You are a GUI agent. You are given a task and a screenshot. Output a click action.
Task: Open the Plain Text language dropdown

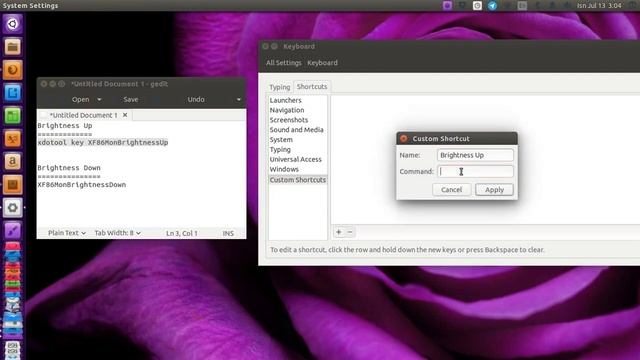tap(67, 233)
